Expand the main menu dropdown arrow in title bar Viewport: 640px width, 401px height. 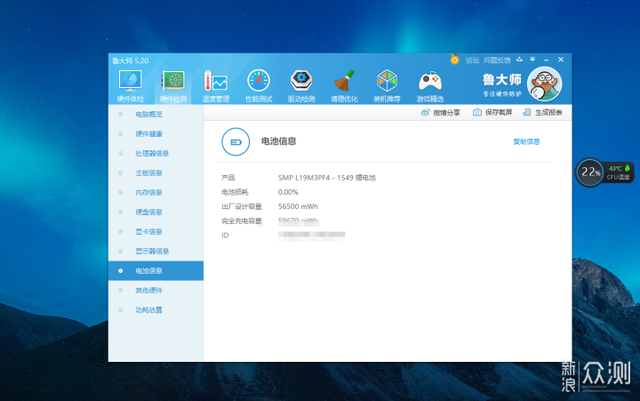pos(532,60)
